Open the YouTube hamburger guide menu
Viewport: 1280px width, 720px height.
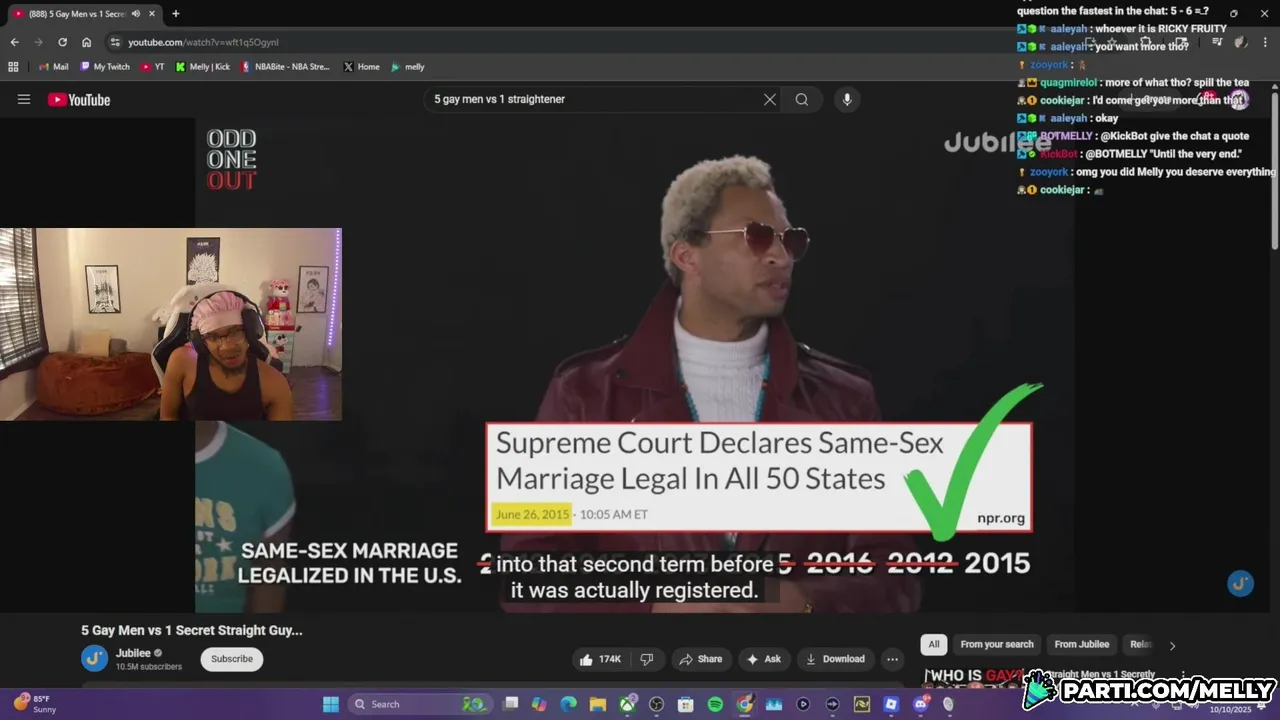[24, 100]
